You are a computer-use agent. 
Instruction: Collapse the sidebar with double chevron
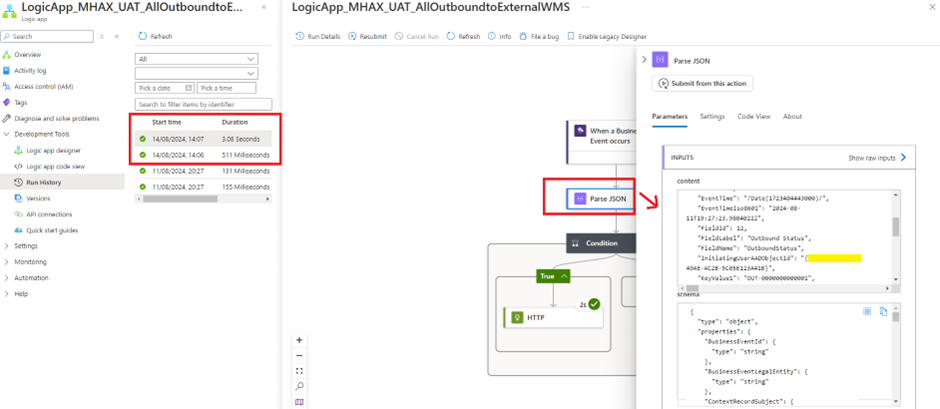(x=117, y=37)
